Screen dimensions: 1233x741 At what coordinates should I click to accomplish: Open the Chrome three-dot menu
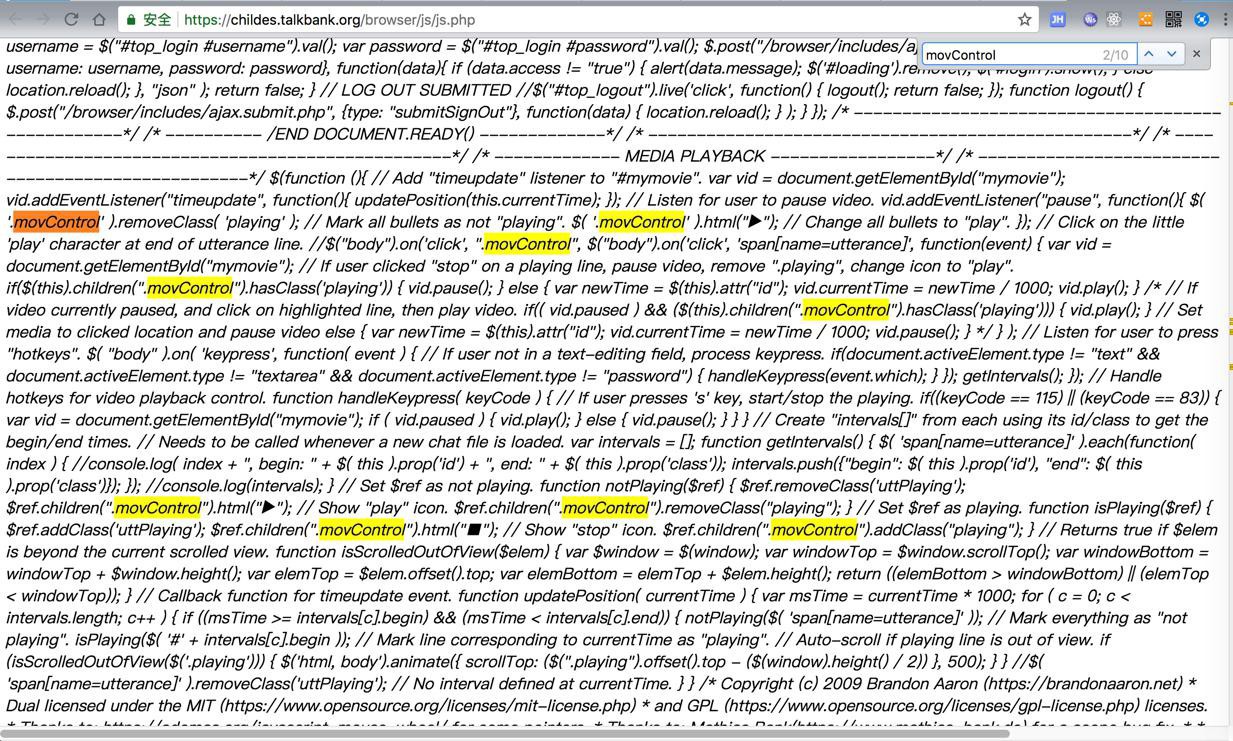pos(1225,19)
